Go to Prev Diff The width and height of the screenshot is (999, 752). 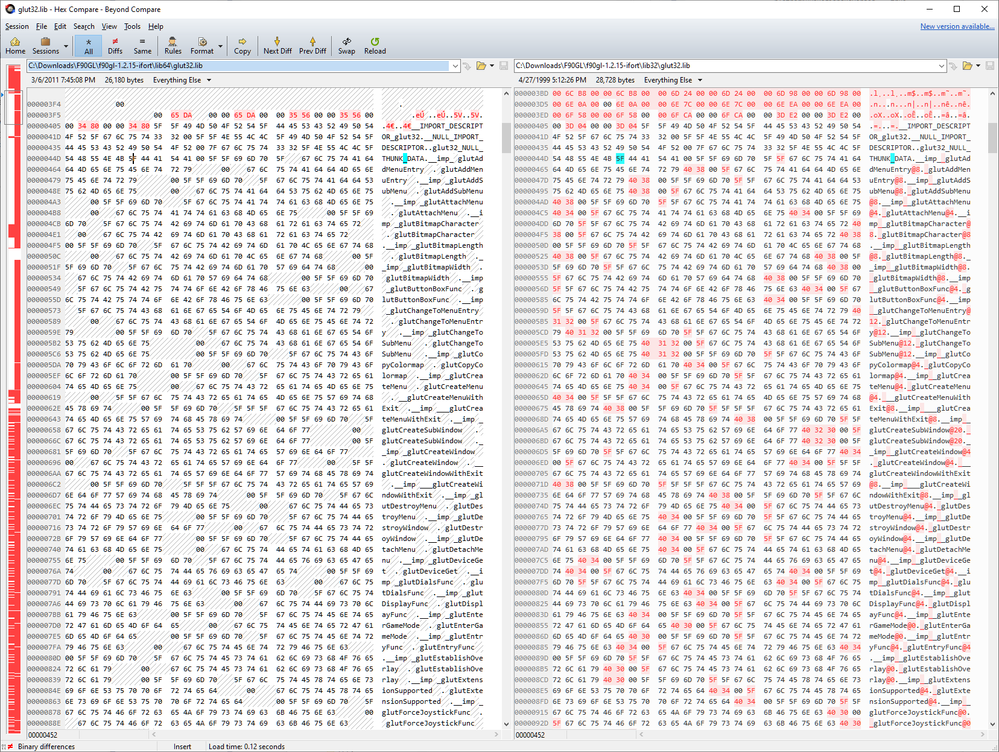point(312,45)
